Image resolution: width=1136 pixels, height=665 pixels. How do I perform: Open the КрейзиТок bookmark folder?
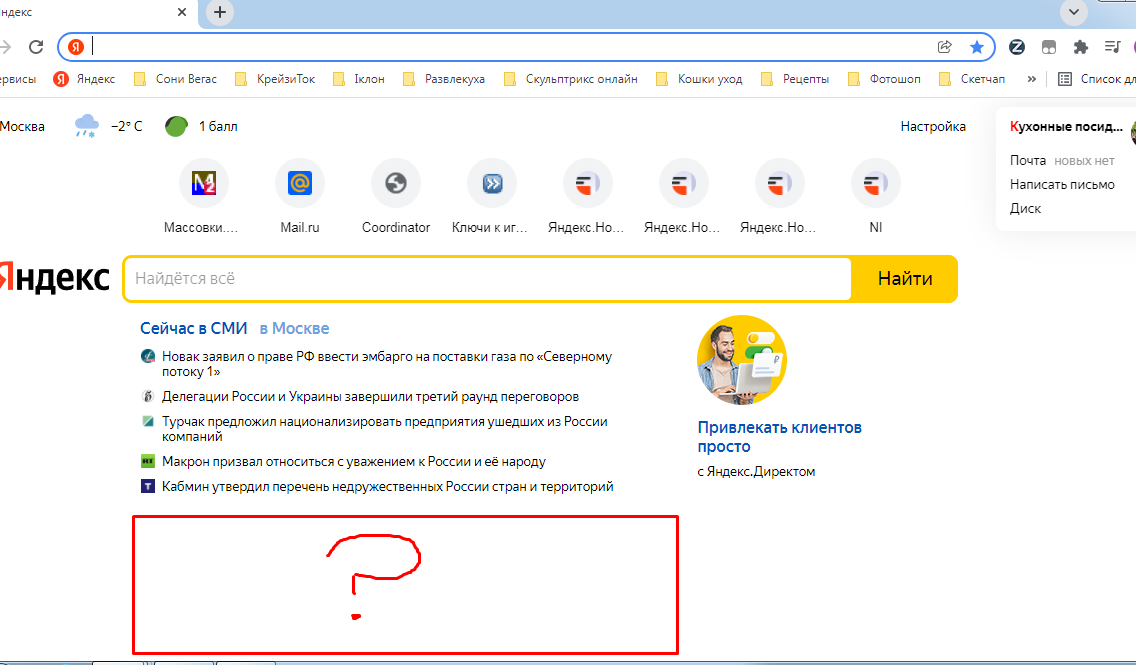point(275,79)
